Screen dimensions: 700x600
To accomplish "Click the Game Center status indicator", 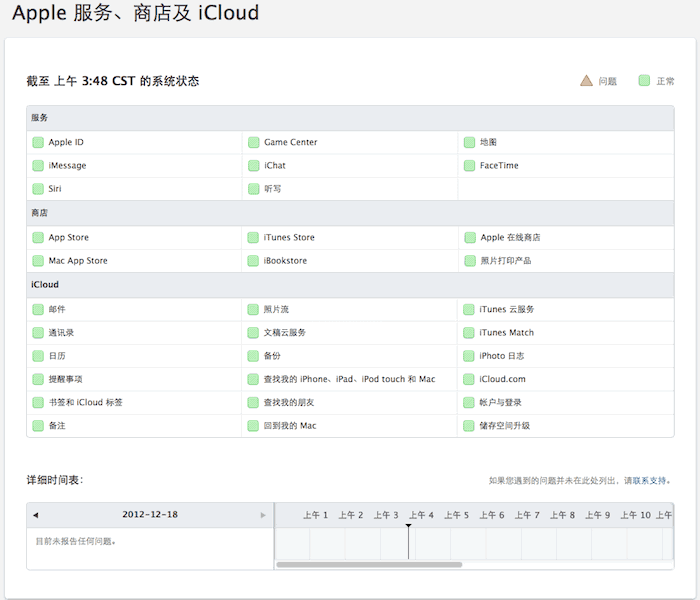I will click(254, 142).
